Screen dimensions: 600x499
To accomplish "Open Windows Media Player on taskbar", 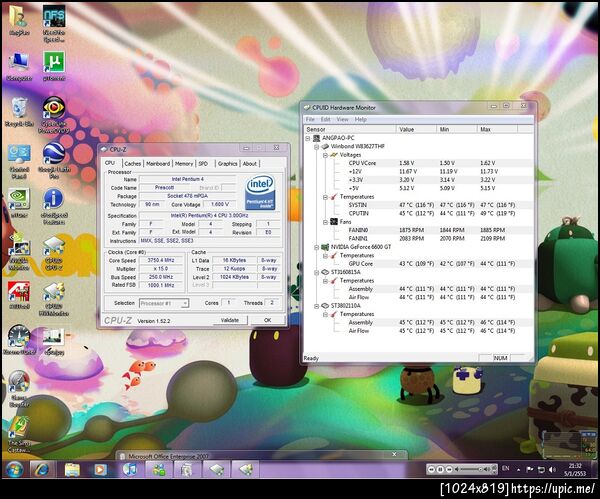I will [x=100, y=469].
